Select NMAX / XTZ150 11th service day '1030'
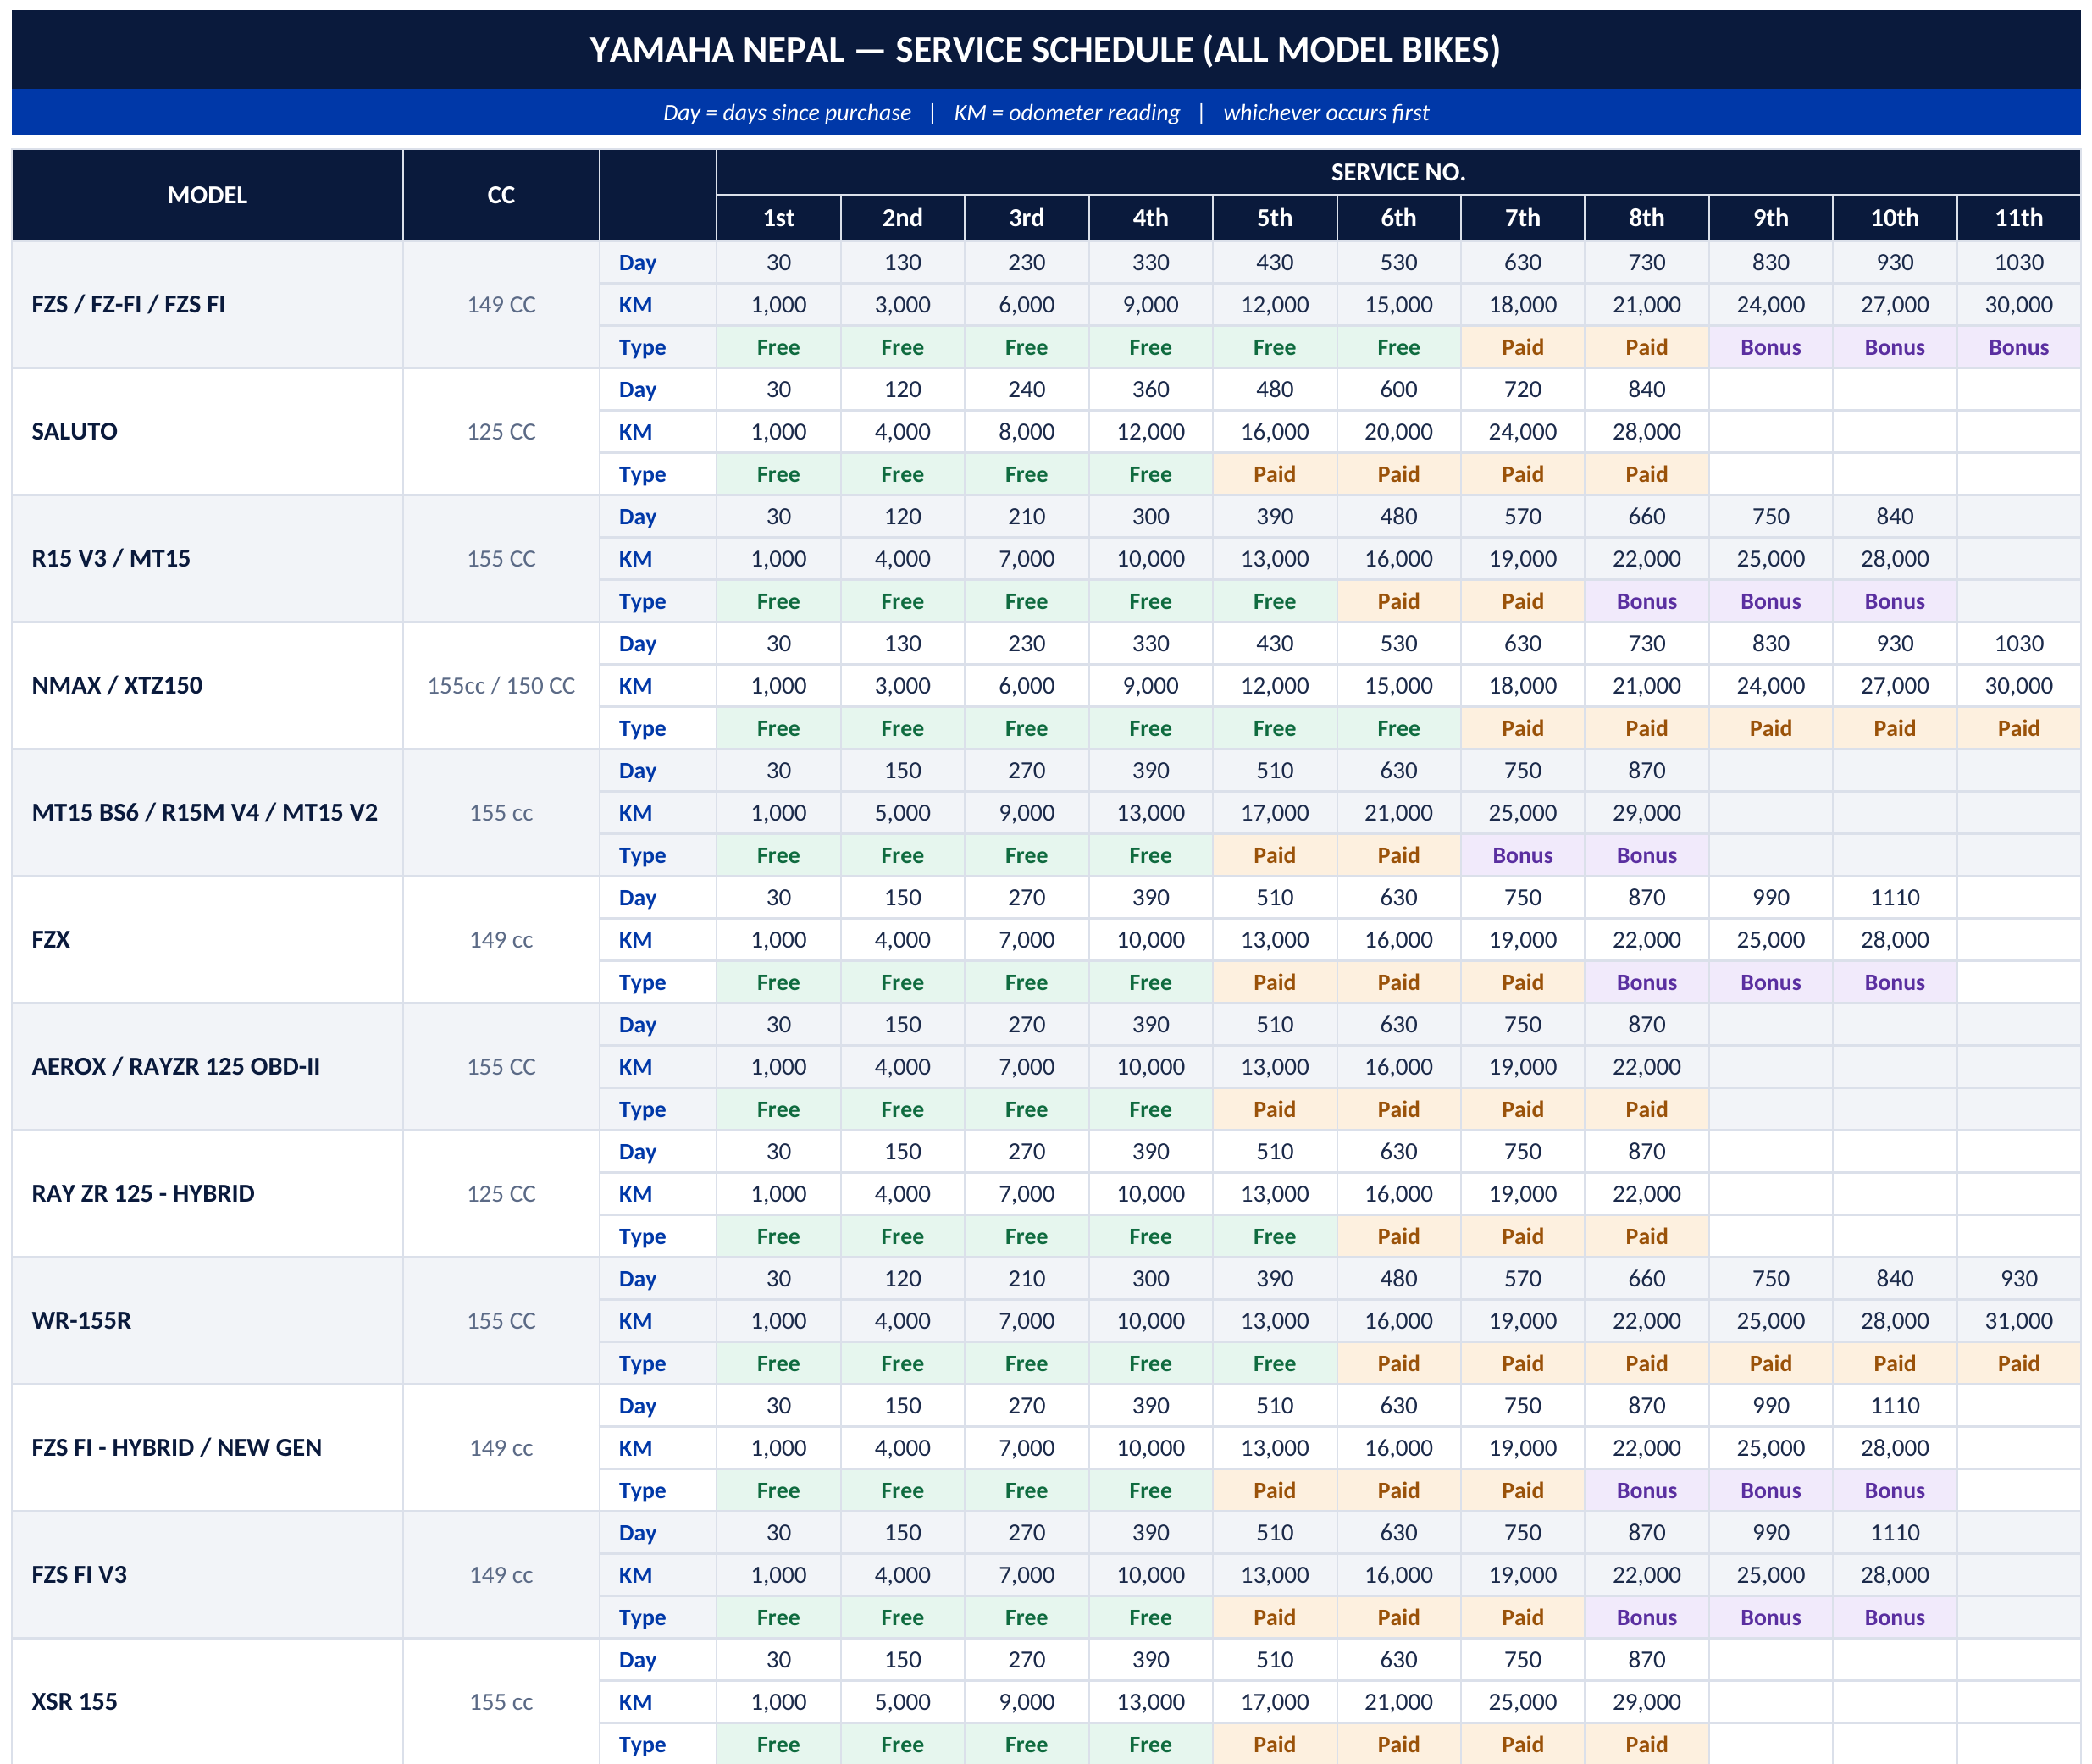This screenshot has width=2092, height=1764. point(2019,644)
